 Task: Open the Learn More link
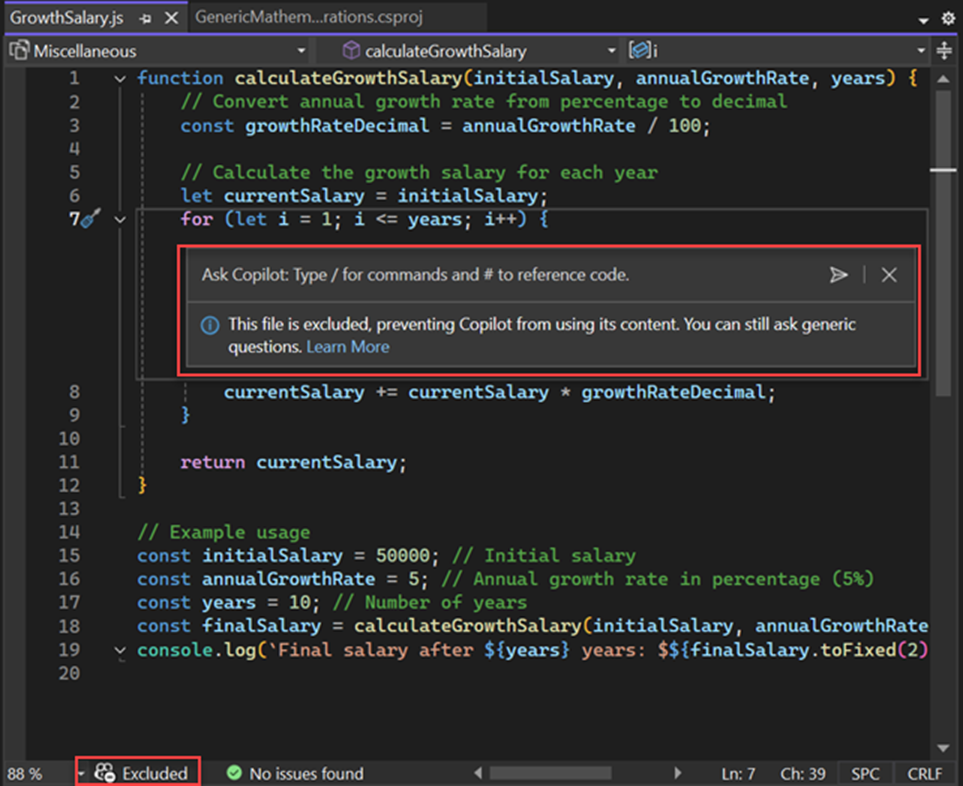tap(348, 347)
